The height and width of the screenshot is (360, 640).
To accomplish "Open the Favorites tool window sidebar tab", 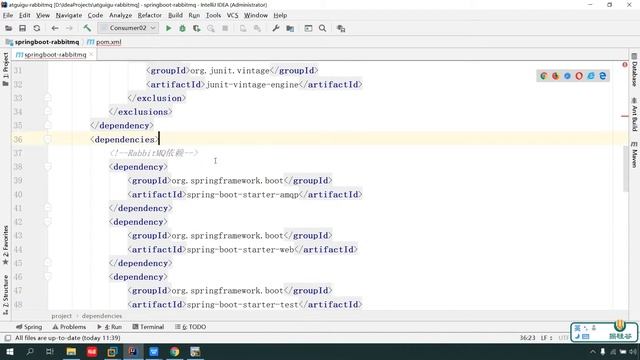I will click(5, 245).
